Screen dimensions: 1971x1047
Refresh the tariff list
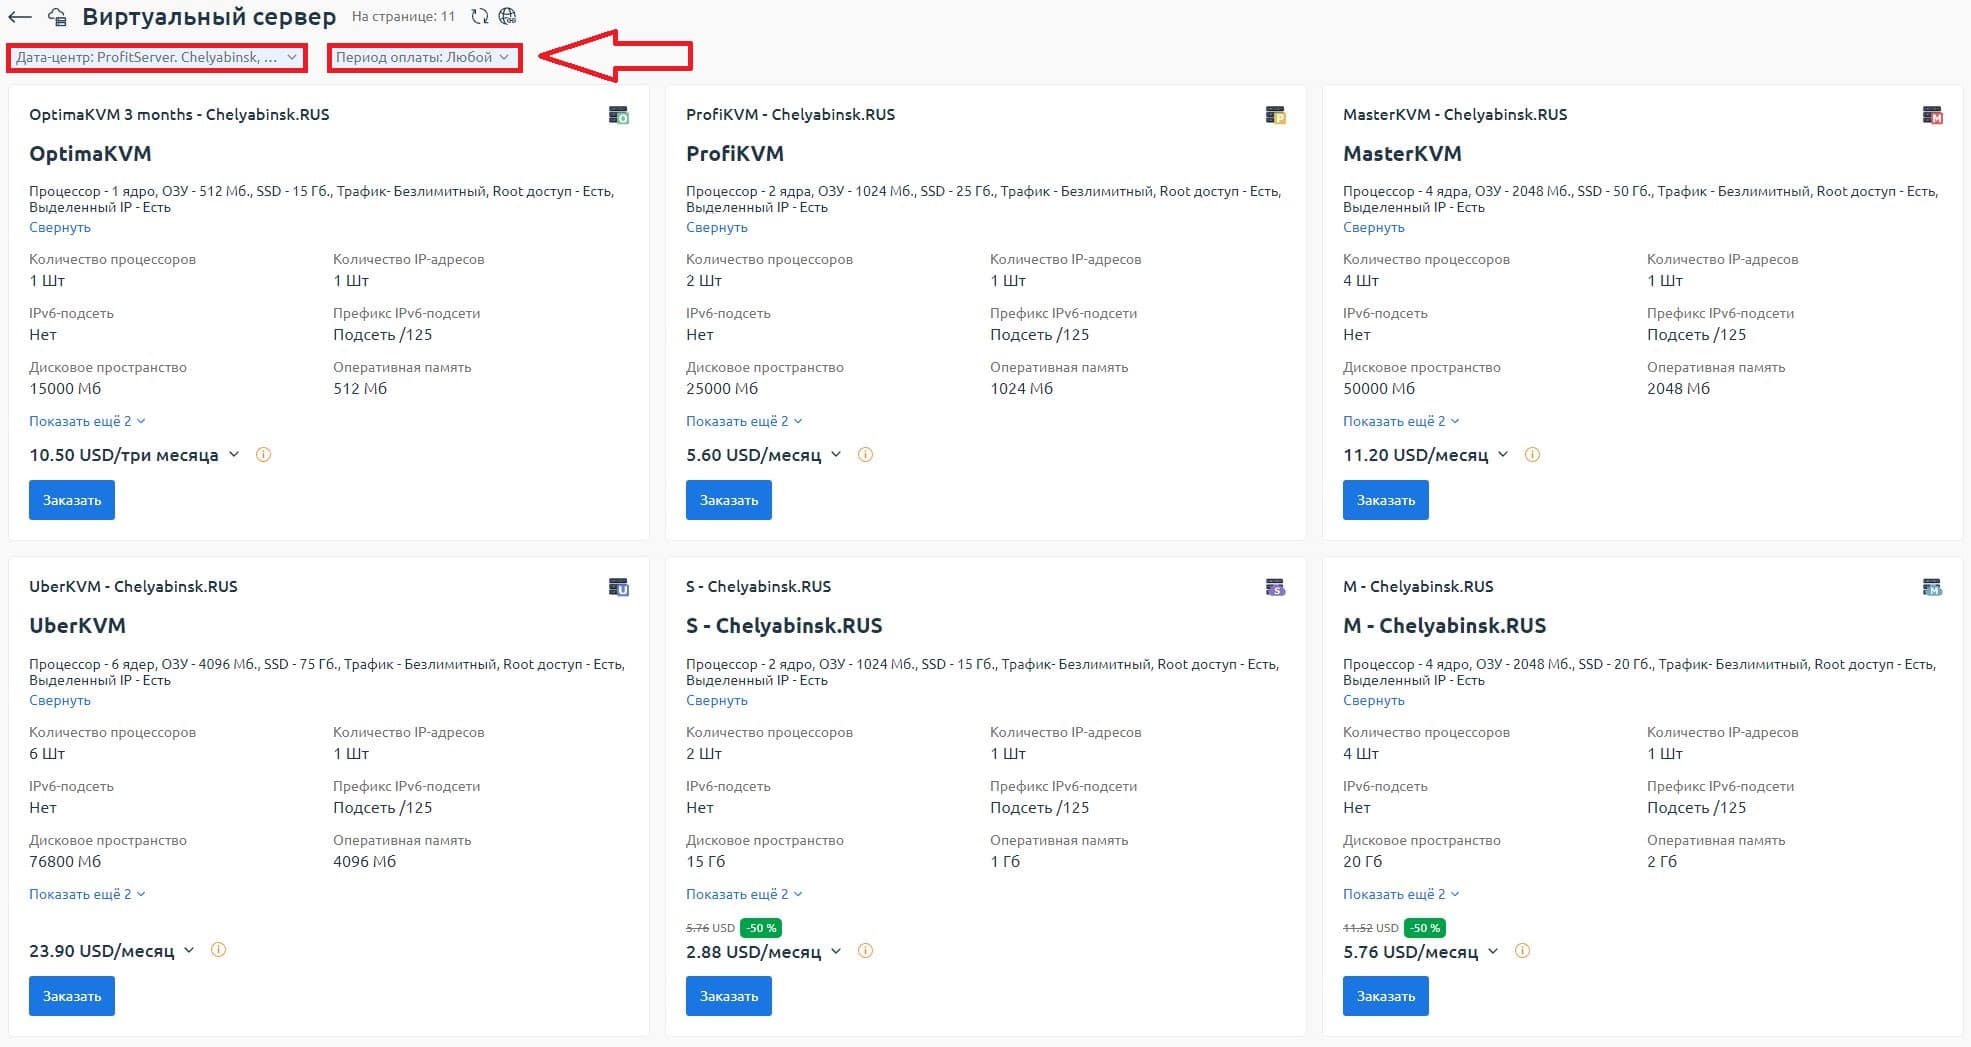click(x=480, y=16)
